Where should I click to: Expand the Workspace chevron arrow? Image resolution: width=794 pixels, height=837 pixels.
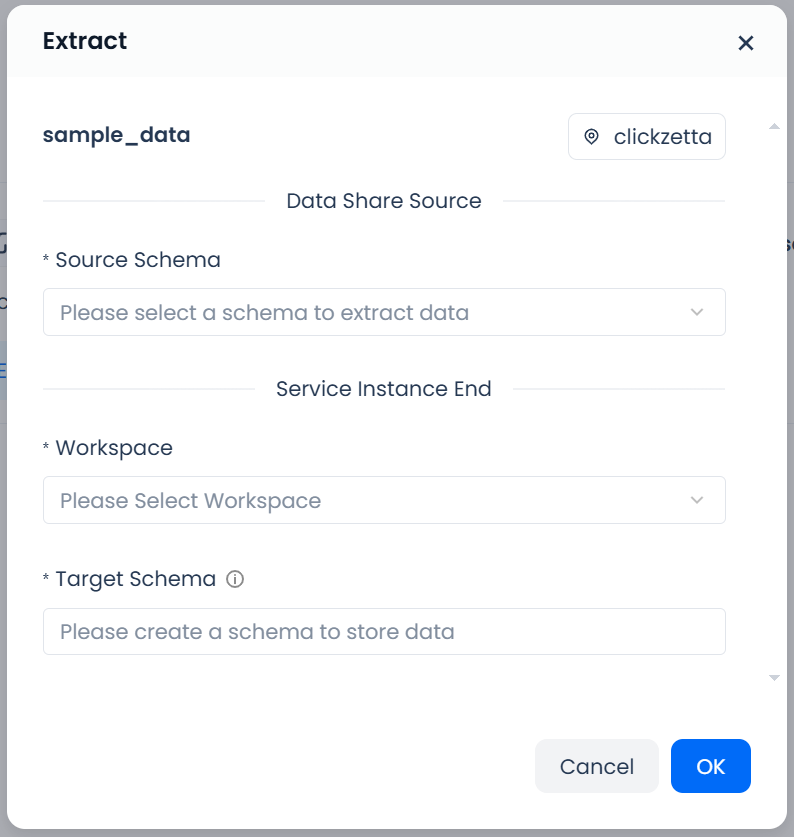pos(697,500)
